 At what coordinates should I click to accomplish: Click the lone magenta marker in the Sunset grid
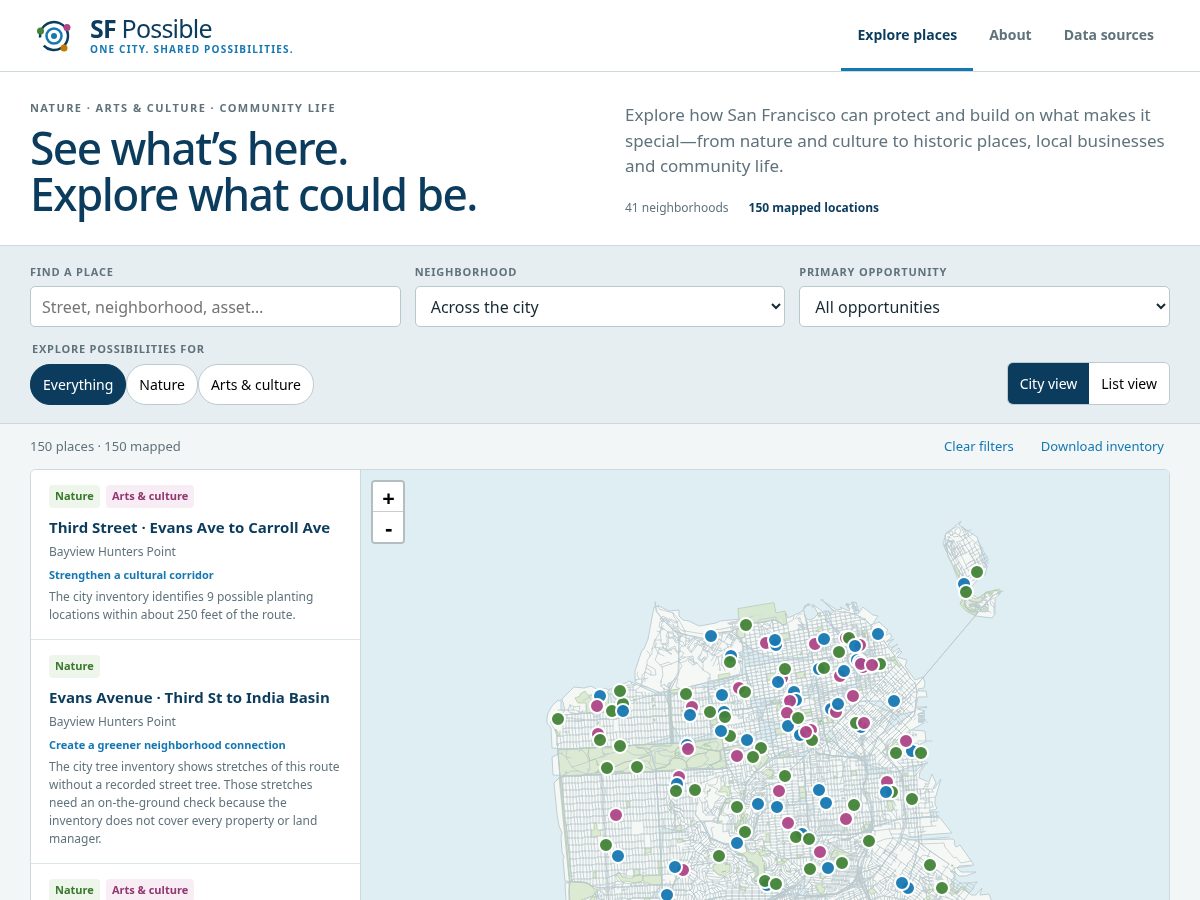(x=616, y=815)
